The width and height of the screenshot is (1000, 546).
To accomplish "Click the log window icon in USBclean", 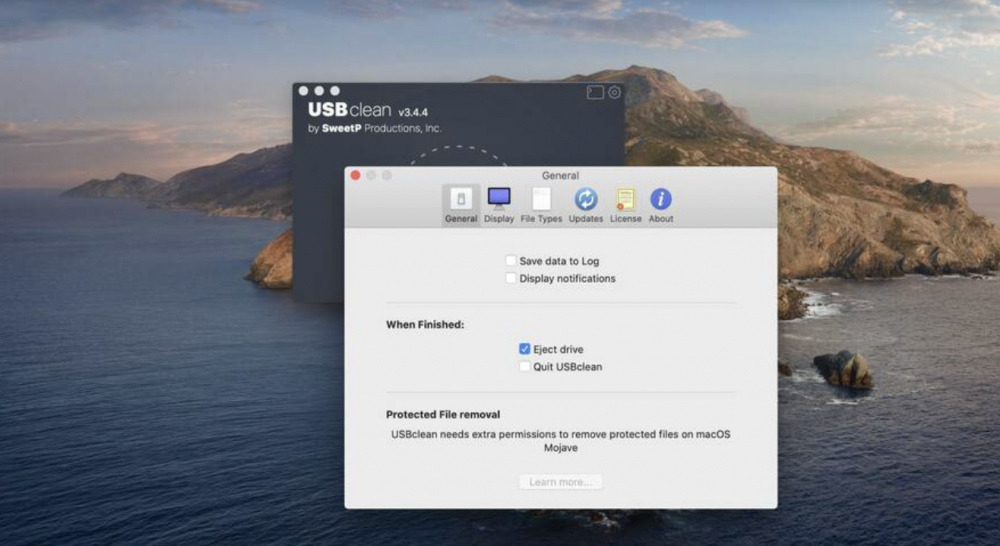I will [x=595, y=92].
